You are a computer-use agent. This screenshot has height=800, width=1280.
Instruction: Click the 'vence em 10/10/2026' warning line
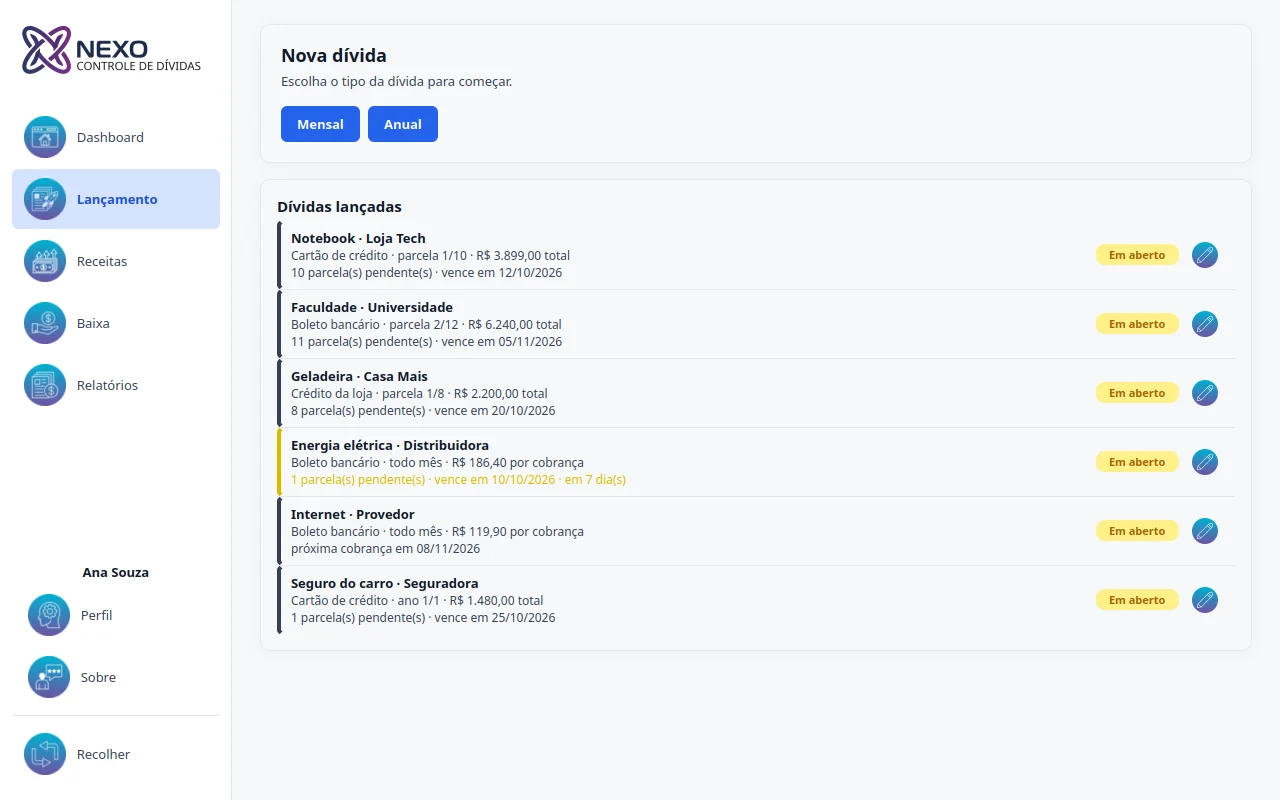point(458,480)
